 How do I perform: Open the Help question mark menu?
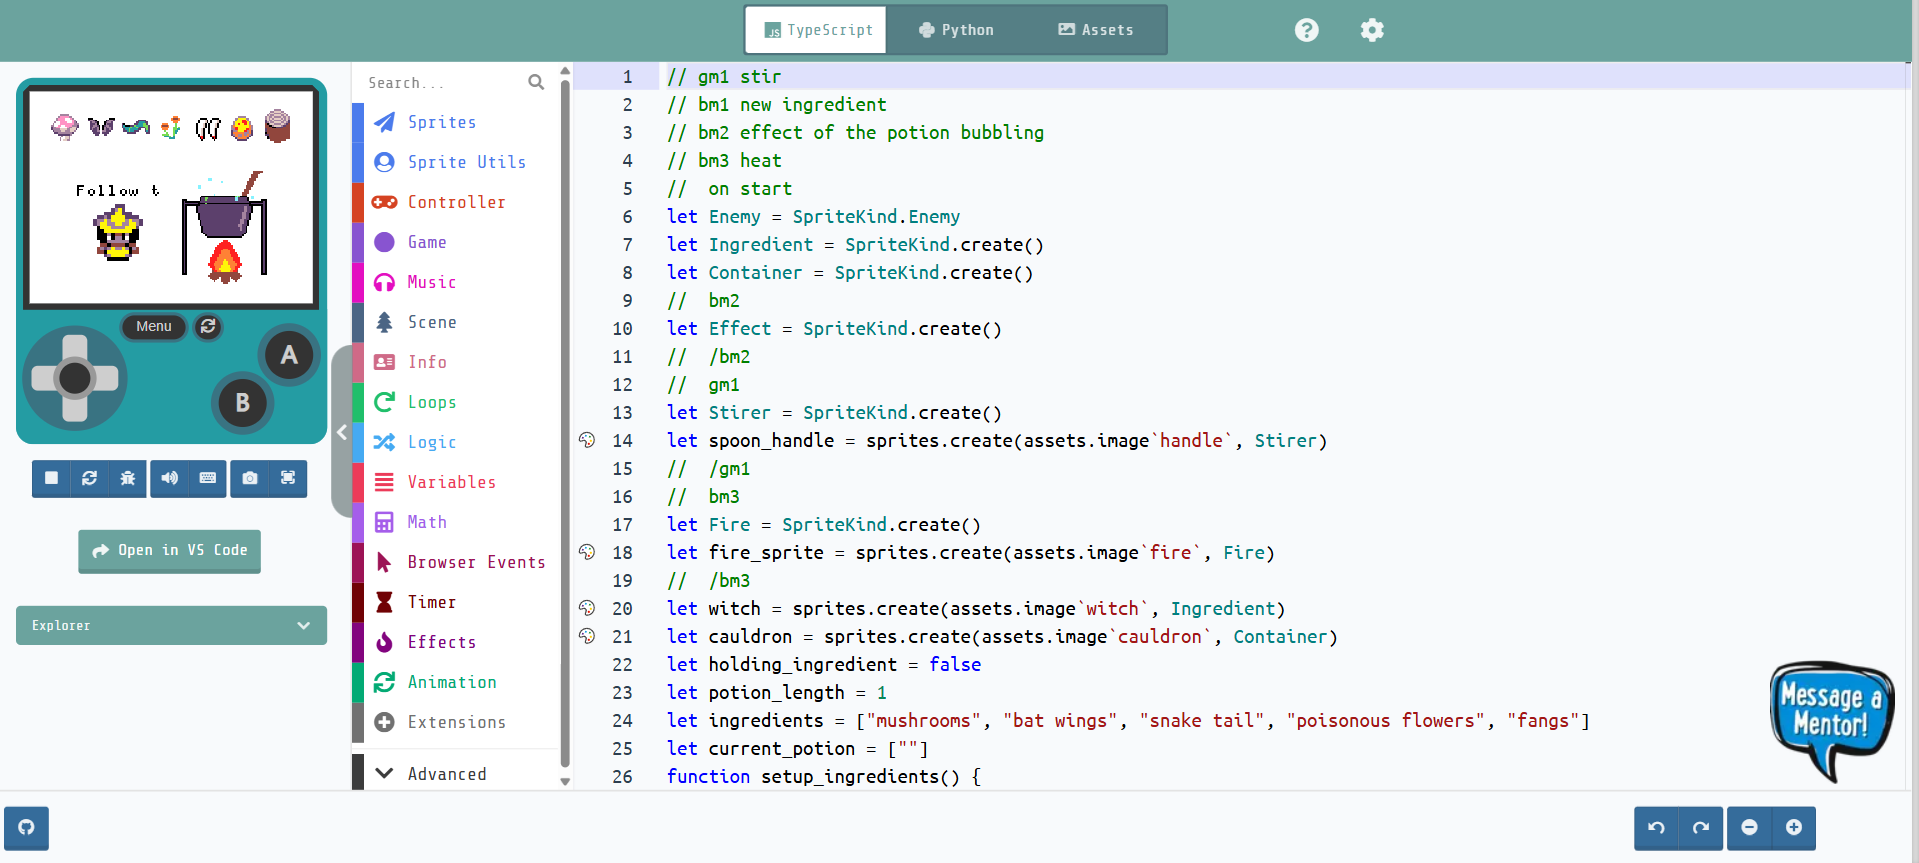tap(1306, 30)
